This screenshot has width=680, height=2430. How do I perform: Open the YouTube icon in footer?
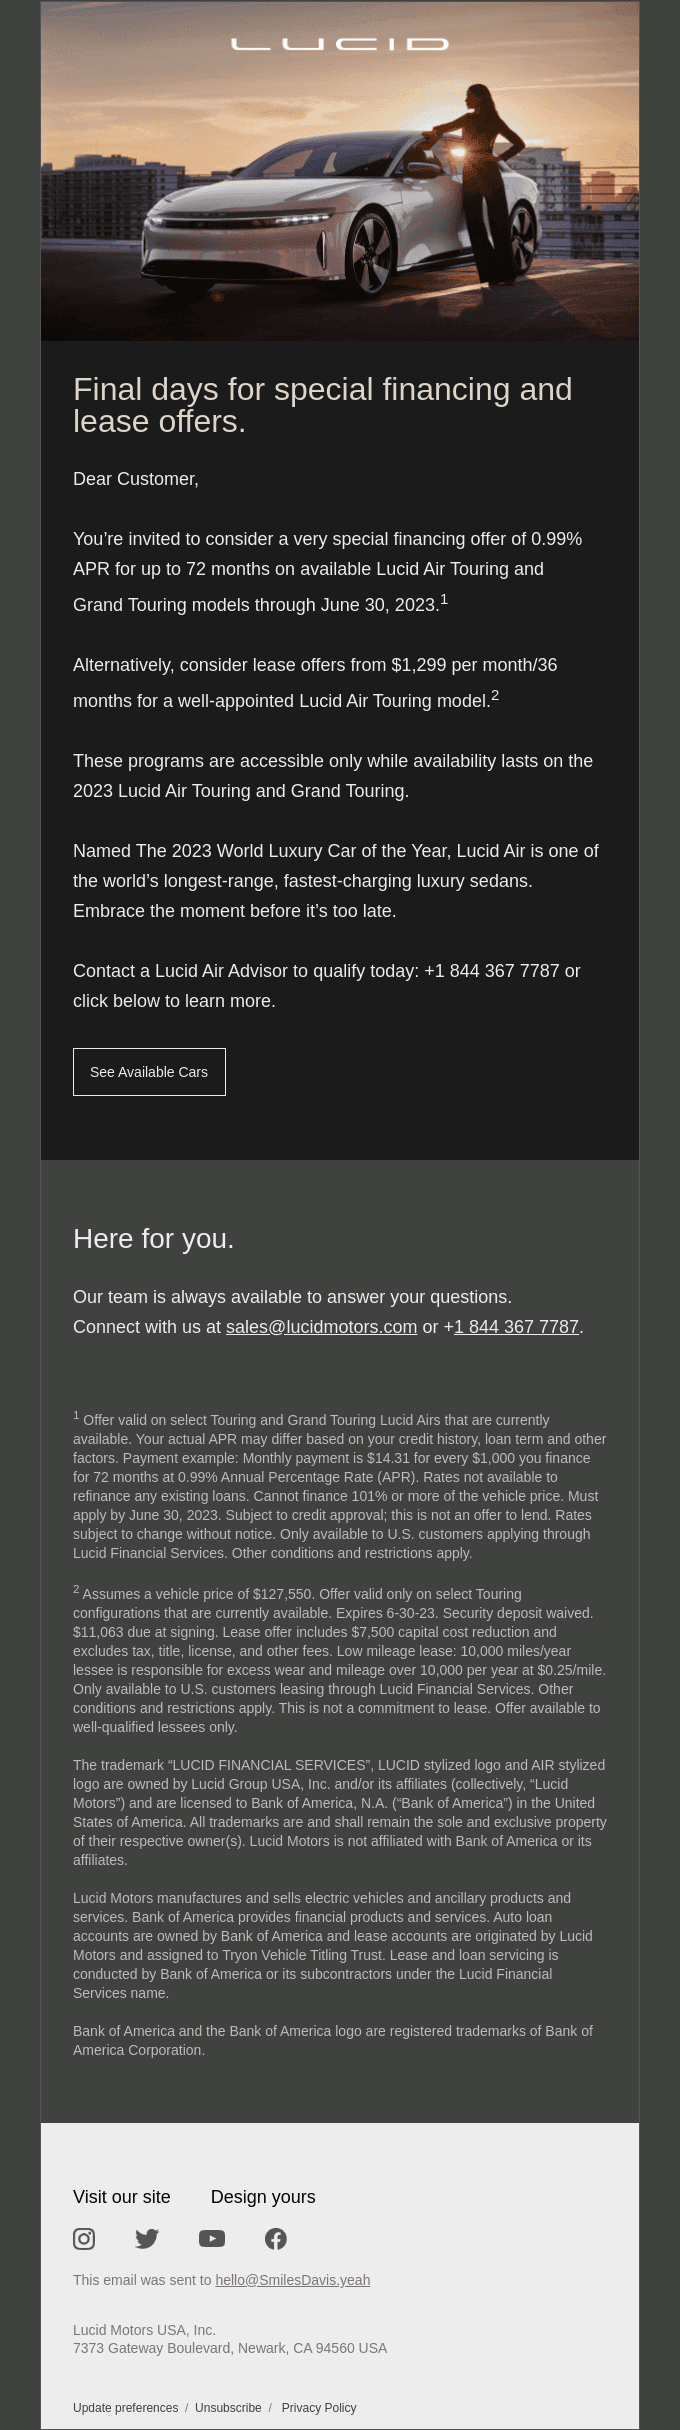coord(212,2238)
